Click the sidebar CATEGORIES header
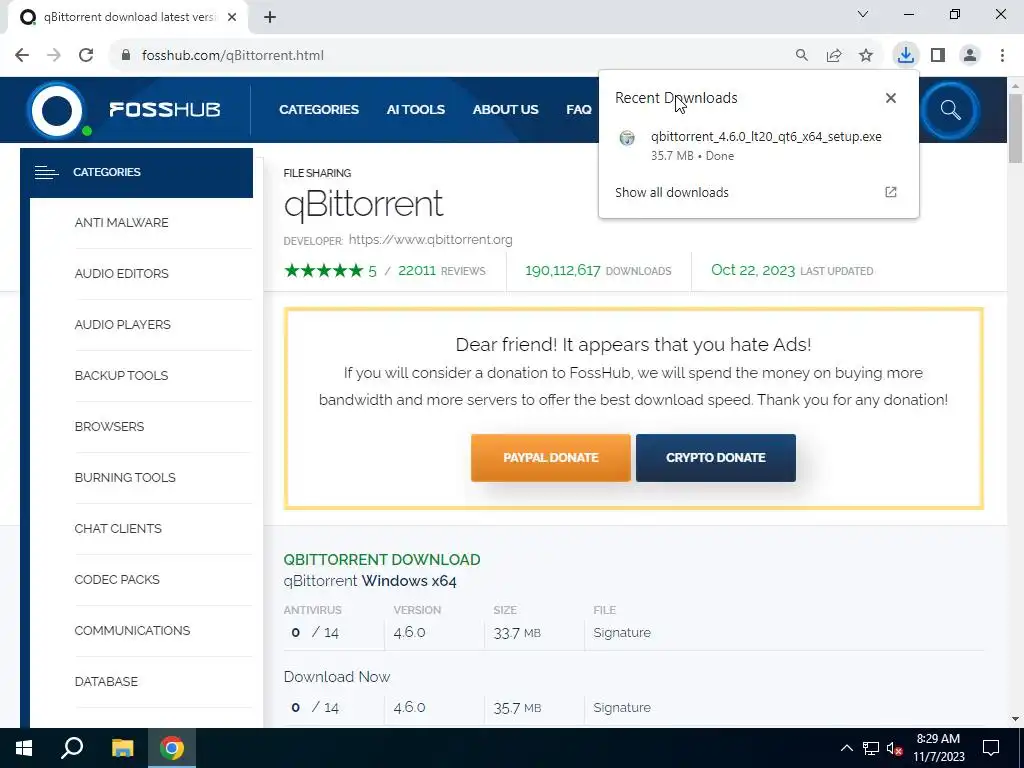This screenshot has width=1024, height=768. [x=136, y=172]
